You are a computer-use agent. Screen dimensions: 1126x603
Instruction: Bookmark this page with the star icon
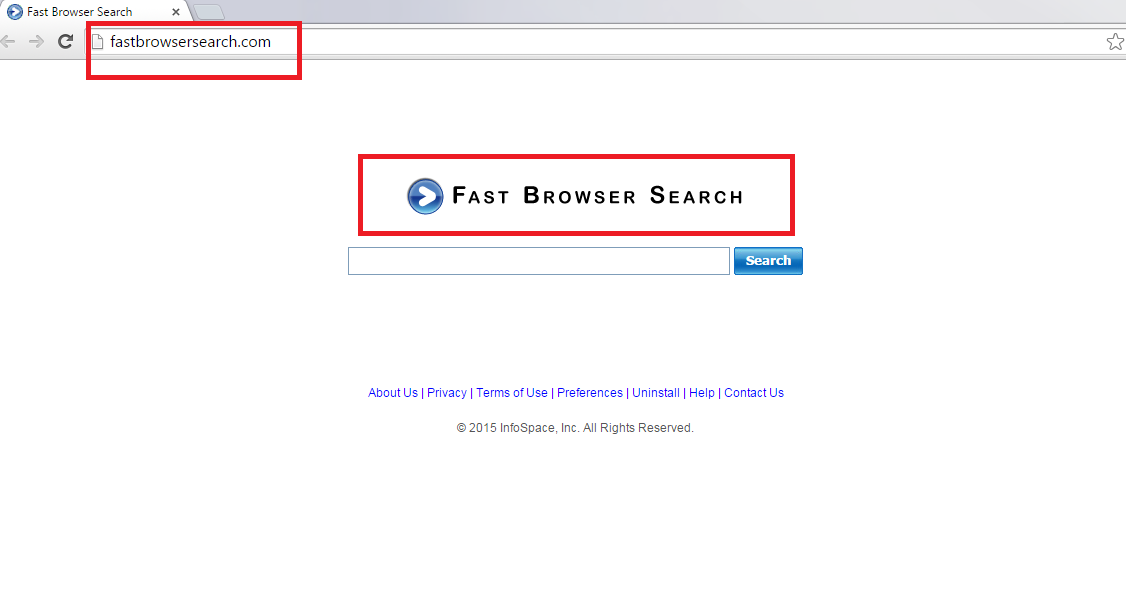click(1115, 42)
